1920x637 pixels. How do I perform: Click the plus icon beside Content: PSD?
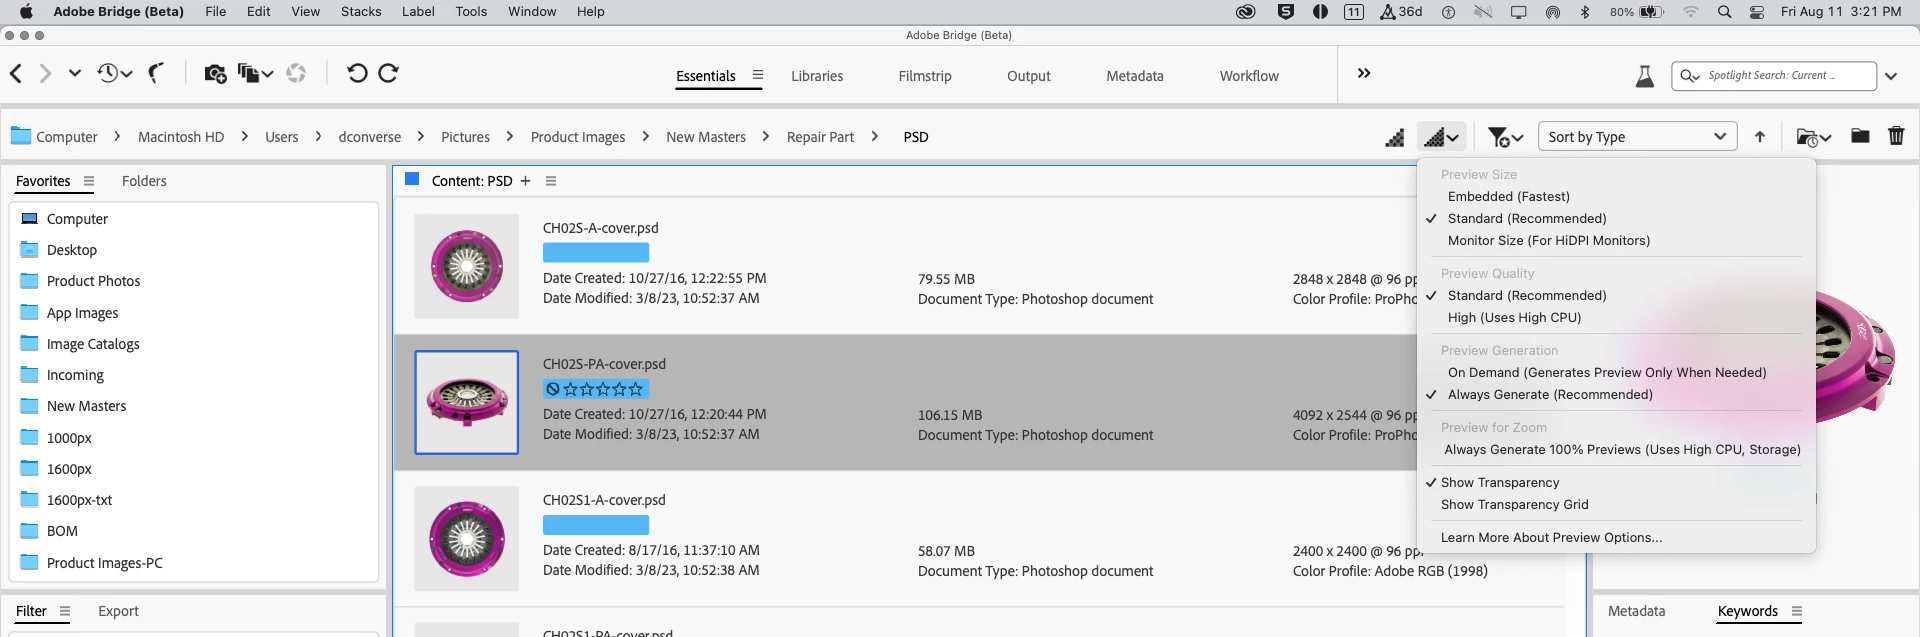coord(525,181)
